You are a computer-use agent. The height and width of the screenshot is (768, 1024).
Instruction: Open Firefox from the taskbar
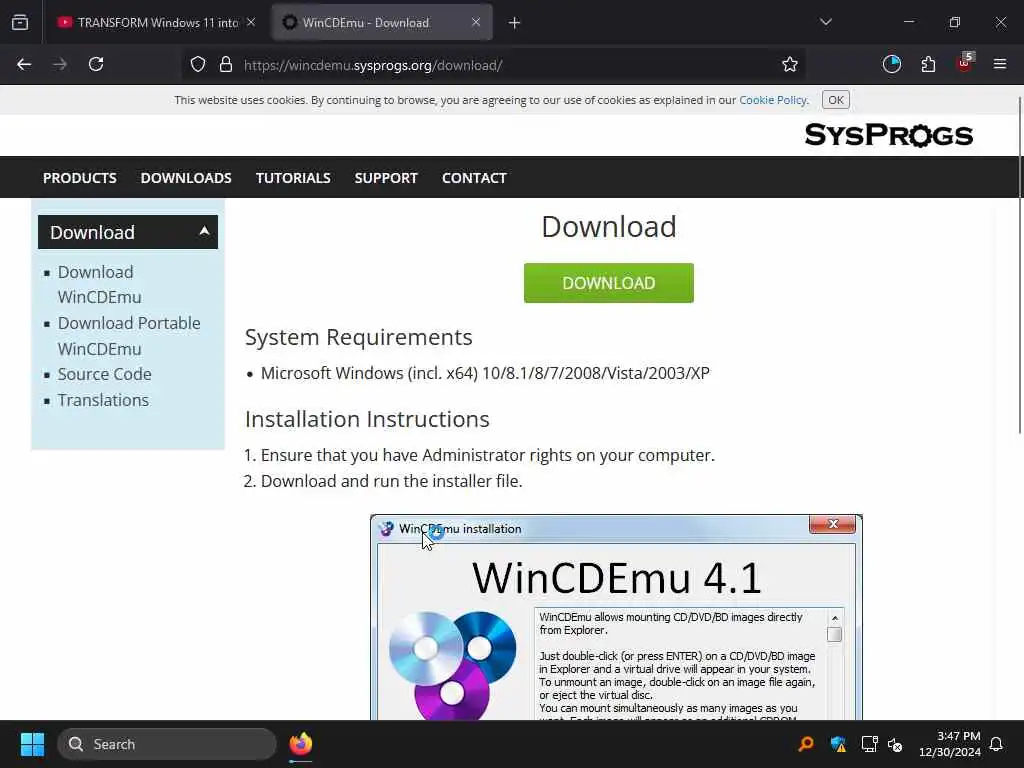300,744
